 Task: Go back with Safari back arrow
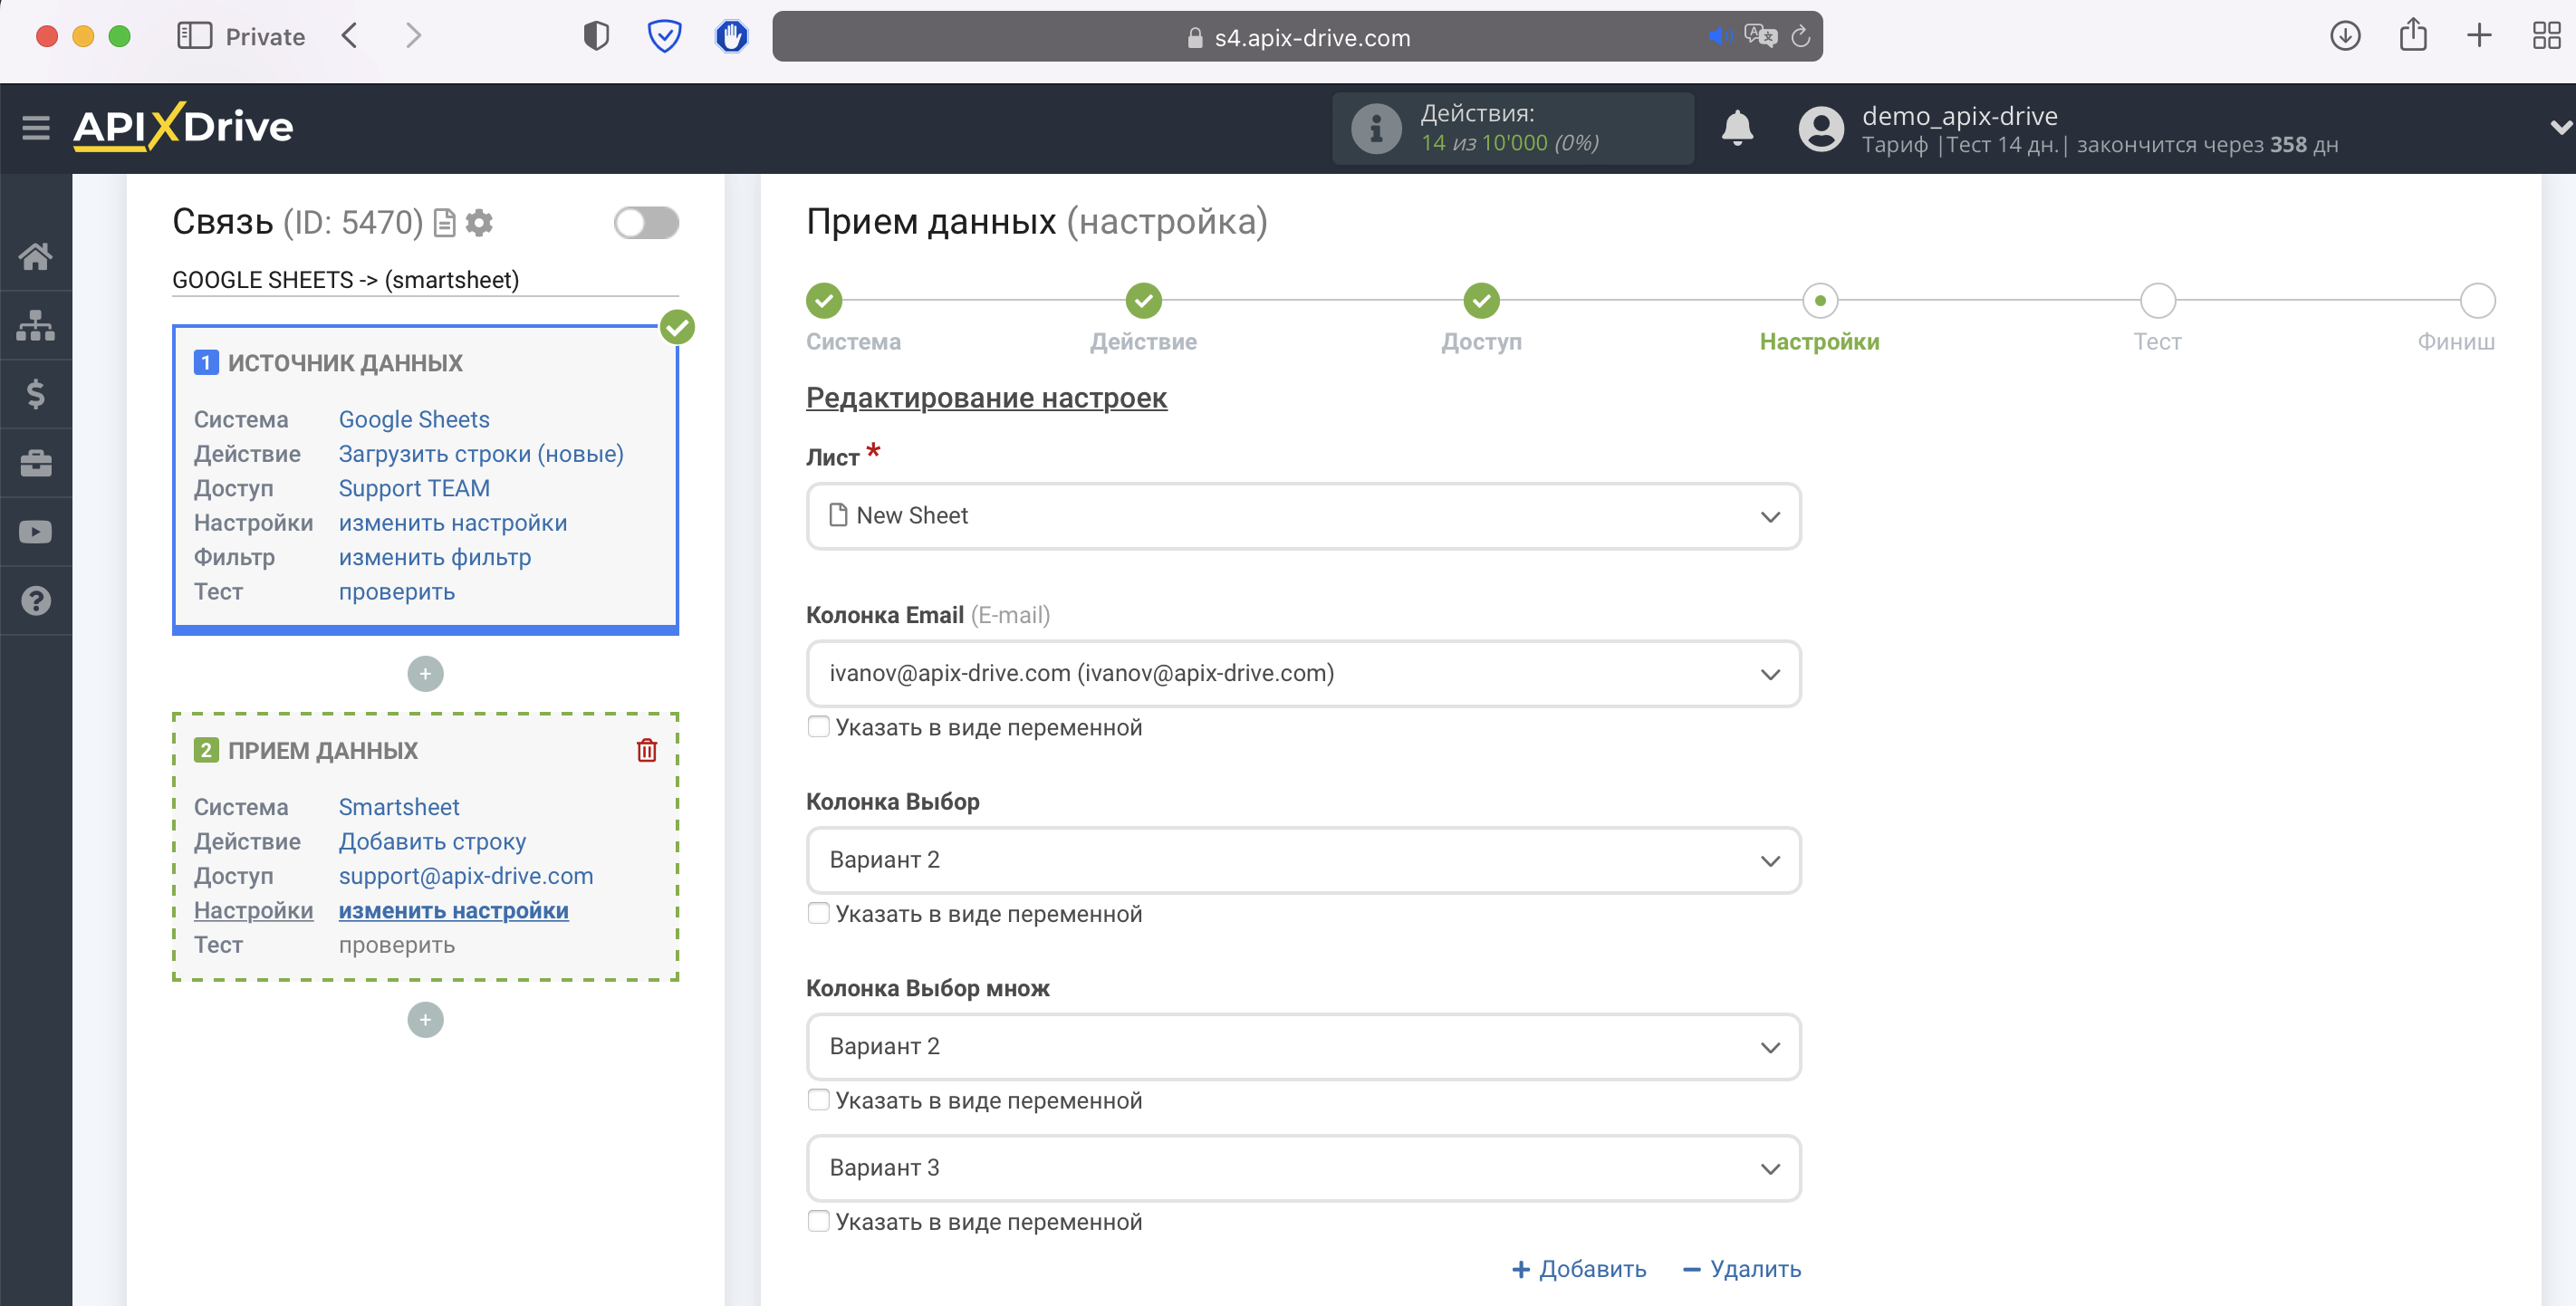click(x=349, y=36)
